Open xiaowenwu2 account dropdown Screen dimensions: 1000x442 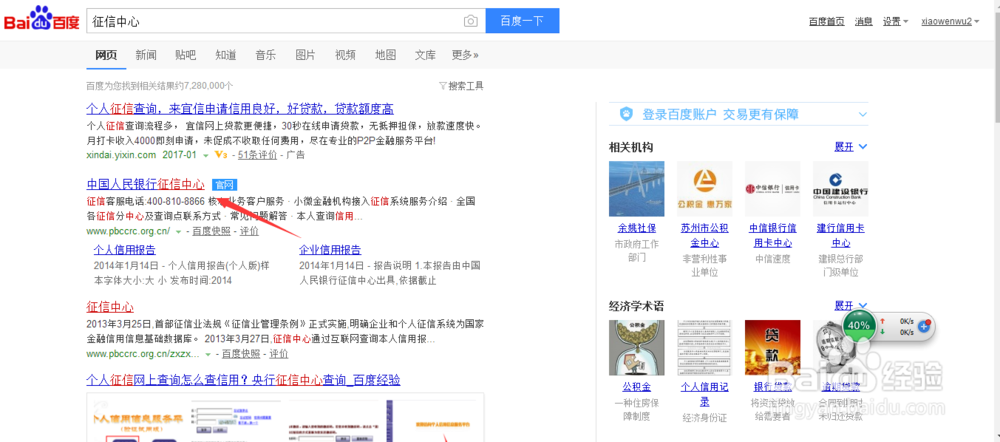coord(950,21)
